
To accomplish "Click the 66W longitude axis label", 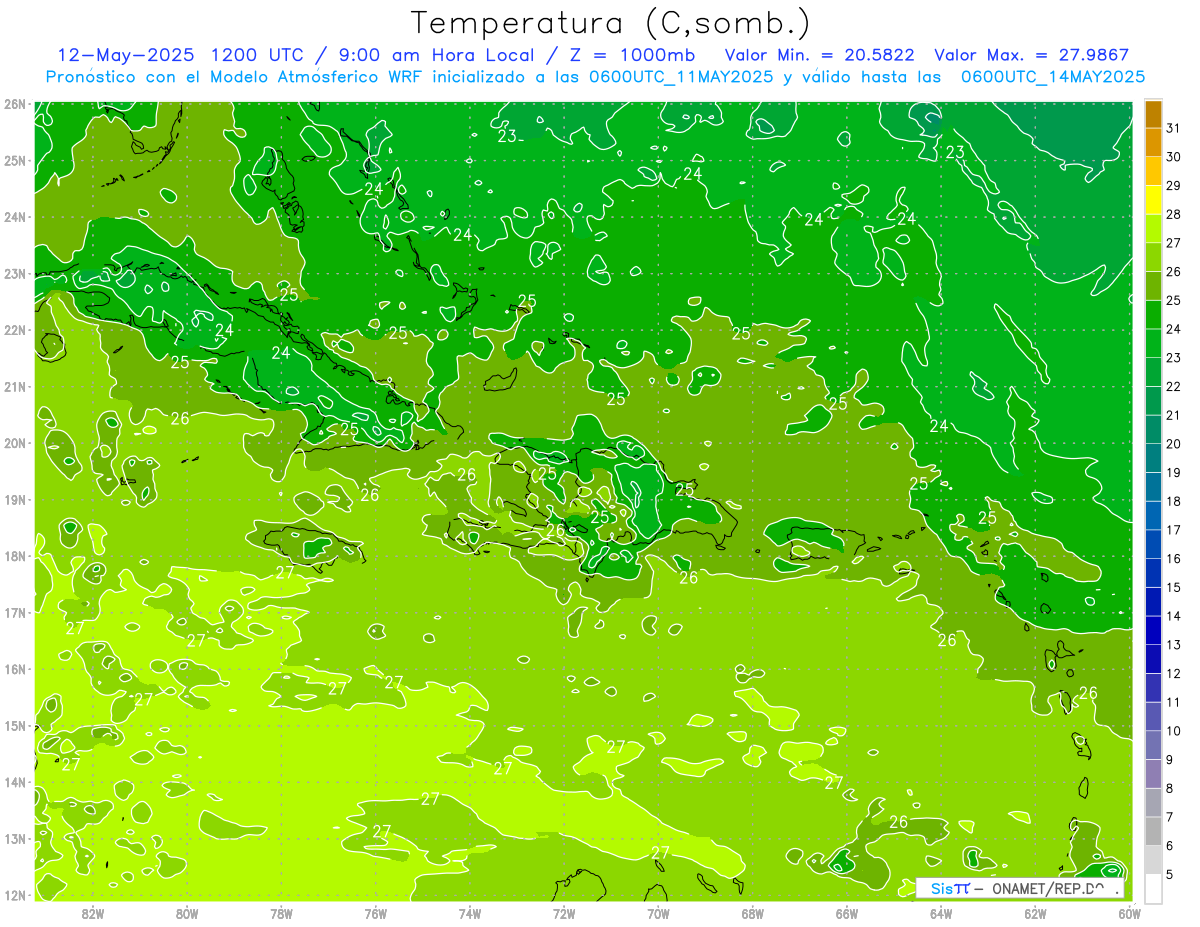I will click(x=847, y=913).
